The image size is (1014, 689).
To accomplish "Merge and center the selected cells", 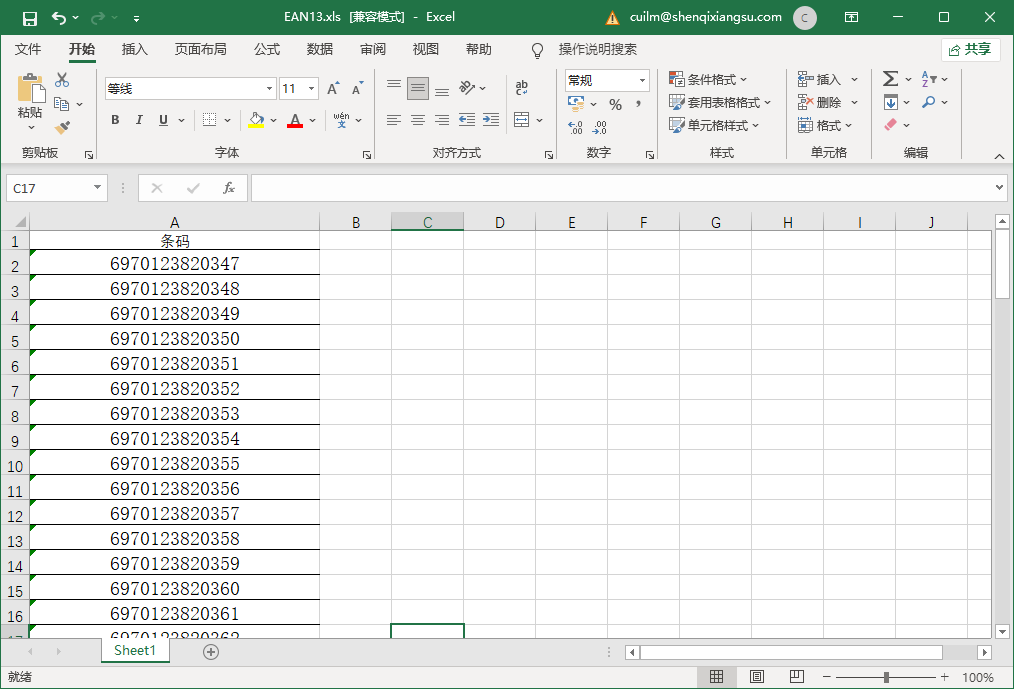I will click(521, 120).
